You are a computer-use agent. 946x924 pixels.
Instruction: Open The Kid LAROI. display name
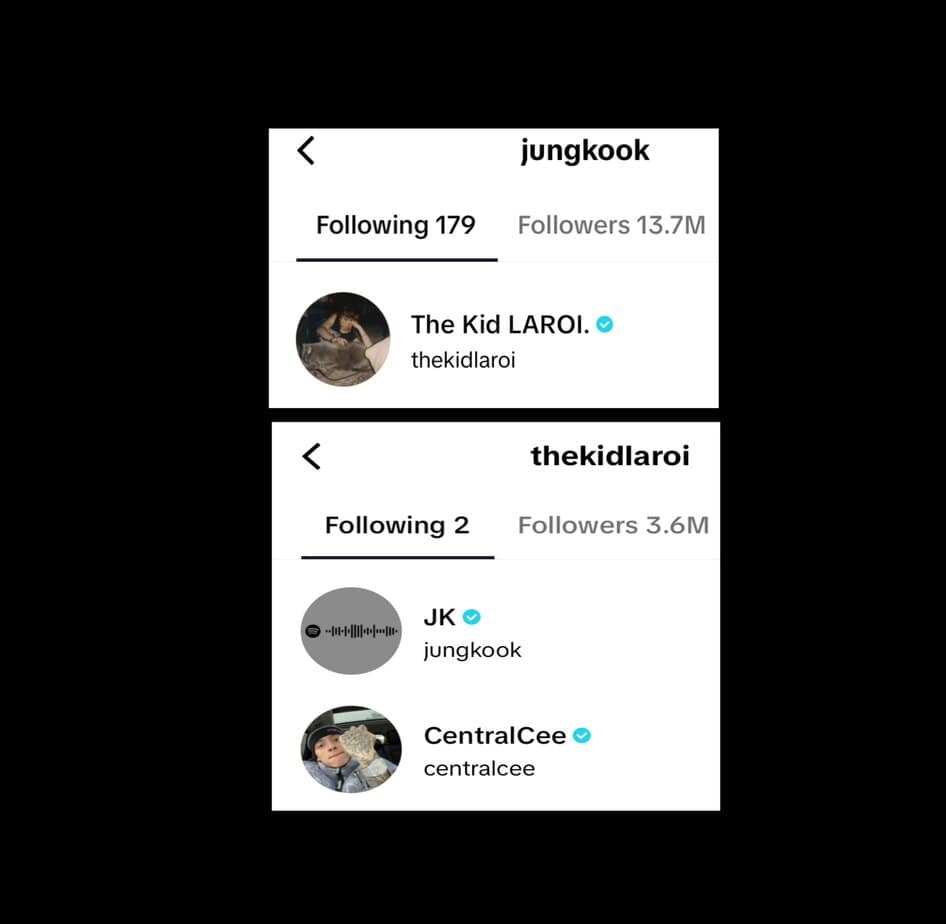point(500,324)
